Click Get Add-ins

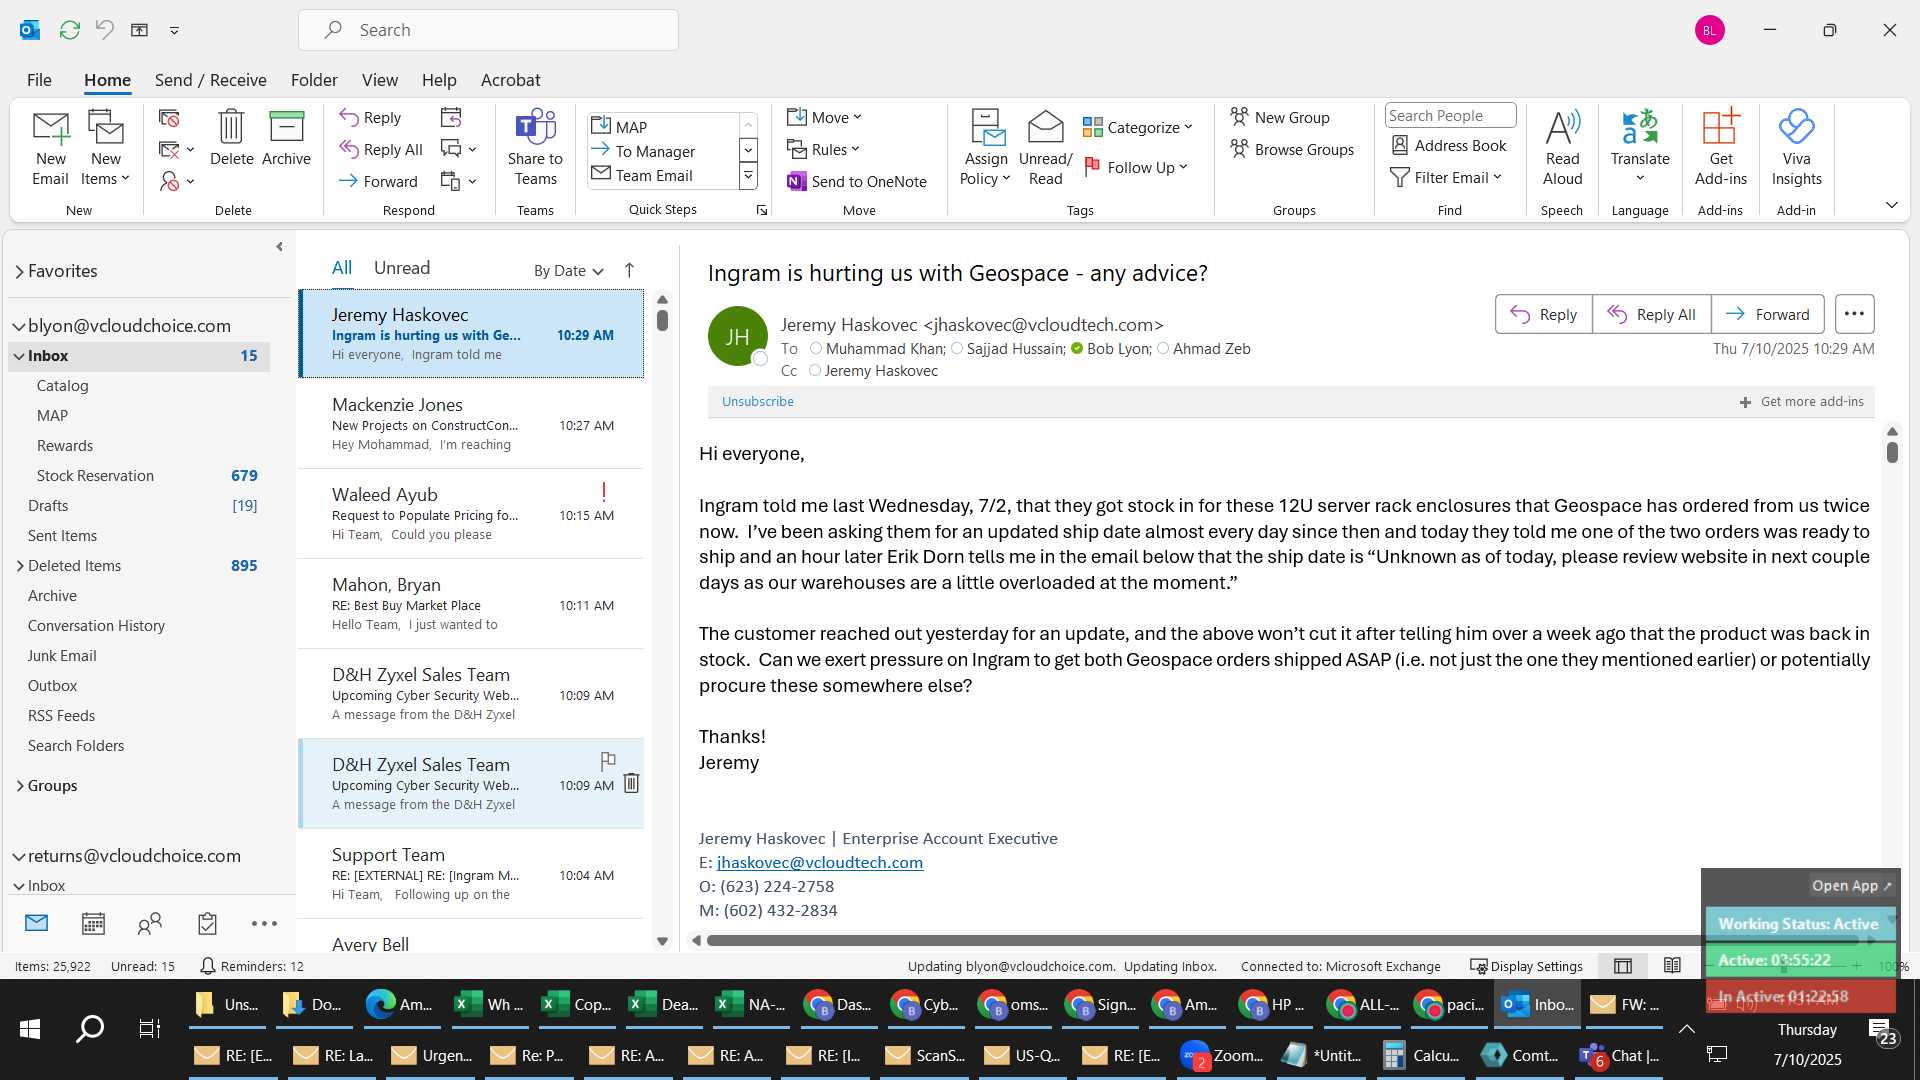tap(1720, 147)
